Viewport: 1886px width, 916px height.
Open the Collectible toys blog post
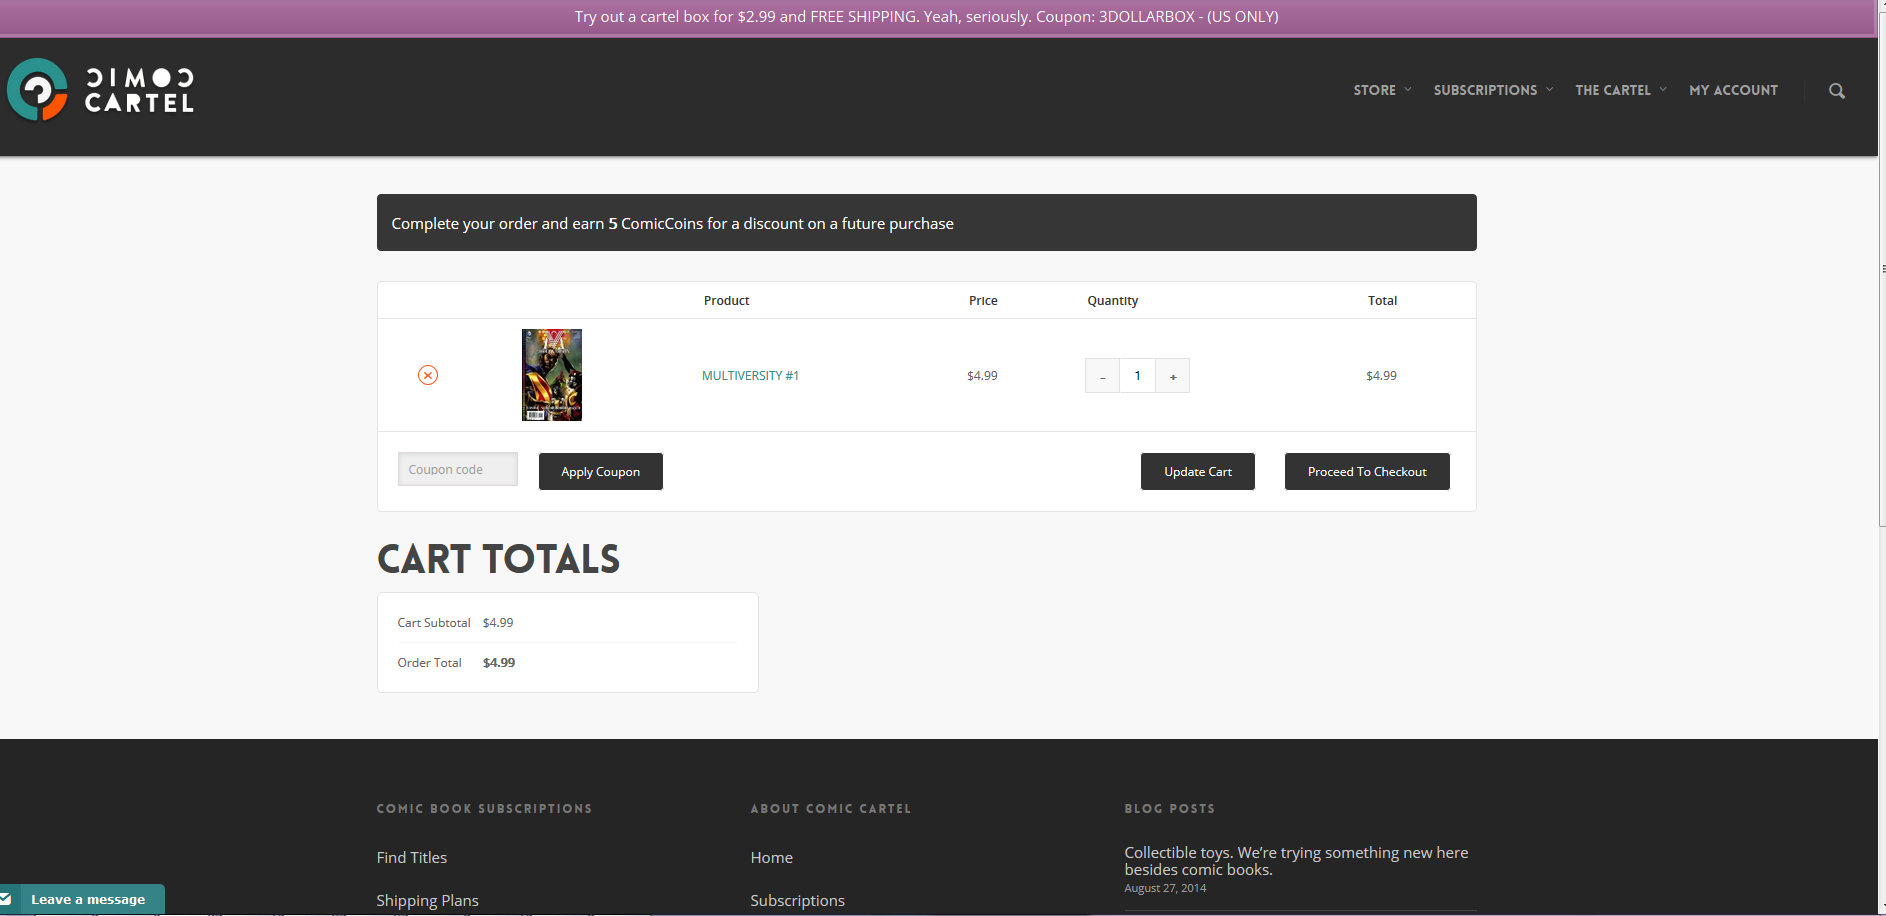coord(1295,861)
